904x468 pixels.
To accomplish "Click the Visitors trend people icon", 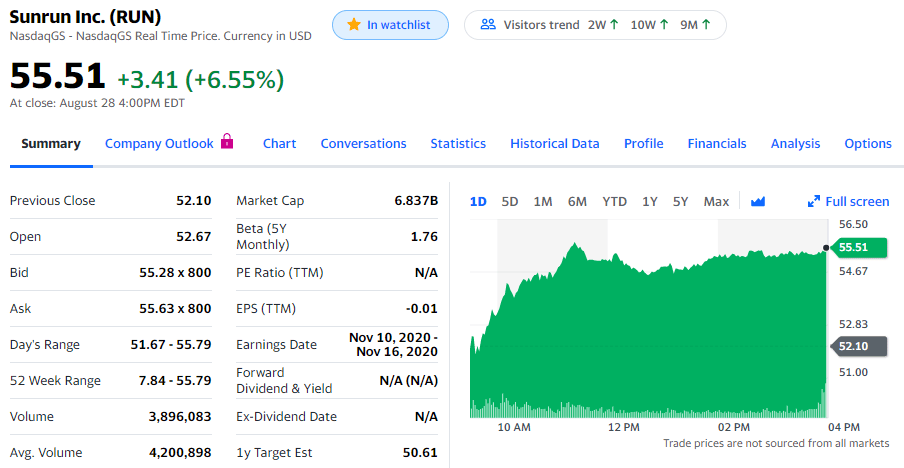I will 488,25.
